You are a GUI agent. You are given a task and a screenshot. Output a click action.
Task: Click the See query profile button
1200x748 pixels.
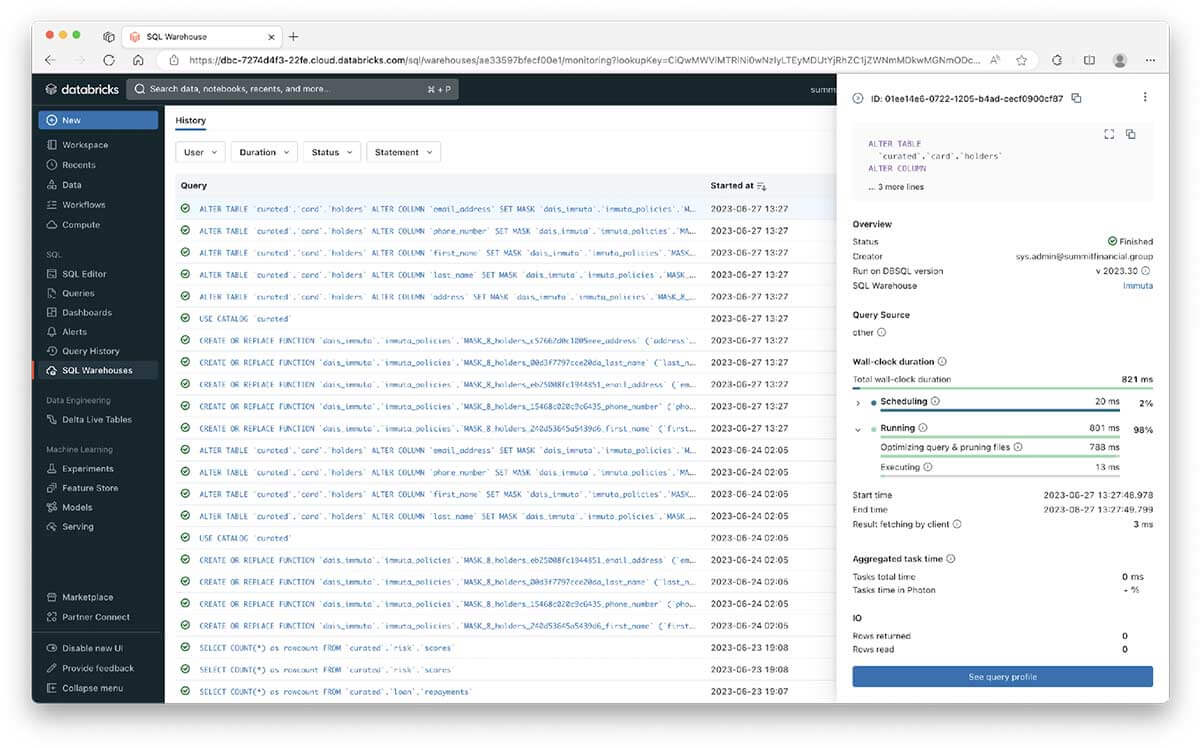pyautogui.click(x=1002, y=677)
